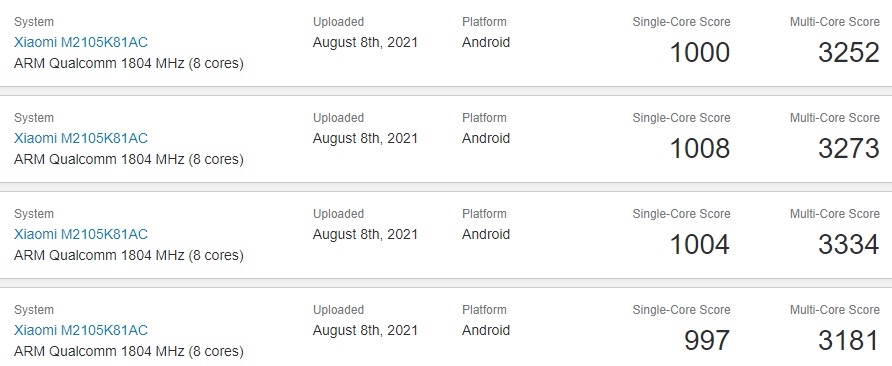Click the upload date in the first result

[365, 42]
